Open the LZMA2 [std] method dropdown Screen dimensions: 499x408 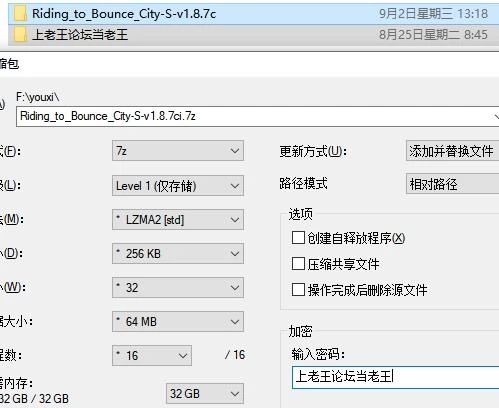click(178, 219)
